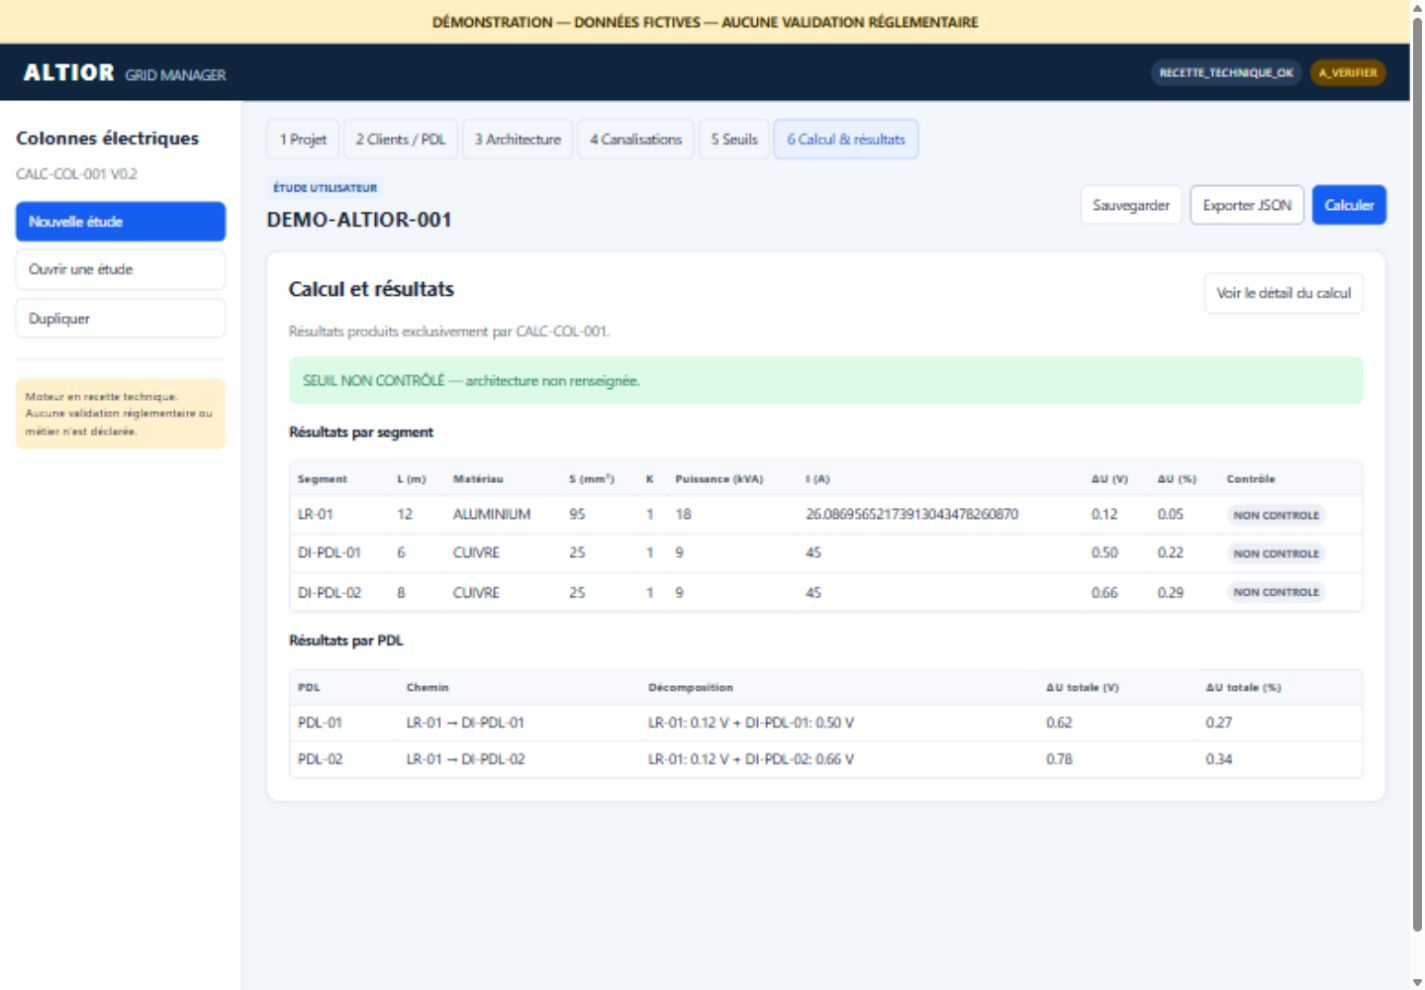This screenshot has height=990, width=1425.
Task: Click path LR-01 → DI-PDL-01
Action: pos(465,723)
